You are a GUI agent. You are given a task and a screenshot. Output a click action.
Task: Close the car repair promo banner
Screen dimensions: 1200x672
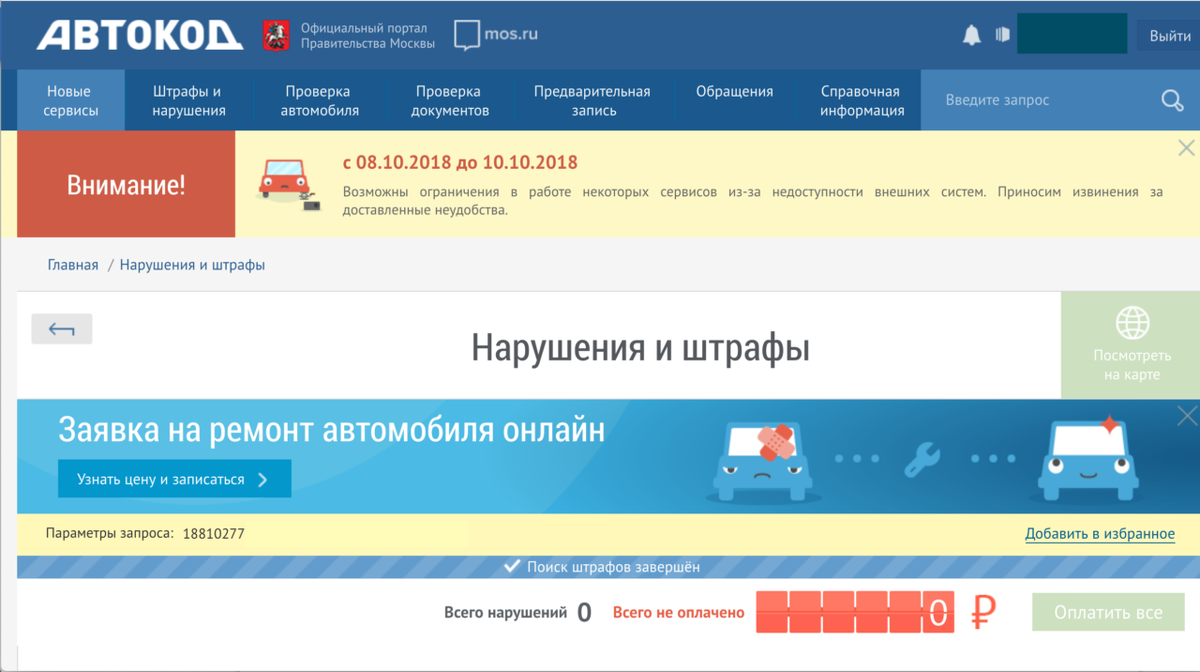(x=1186, y=414)
